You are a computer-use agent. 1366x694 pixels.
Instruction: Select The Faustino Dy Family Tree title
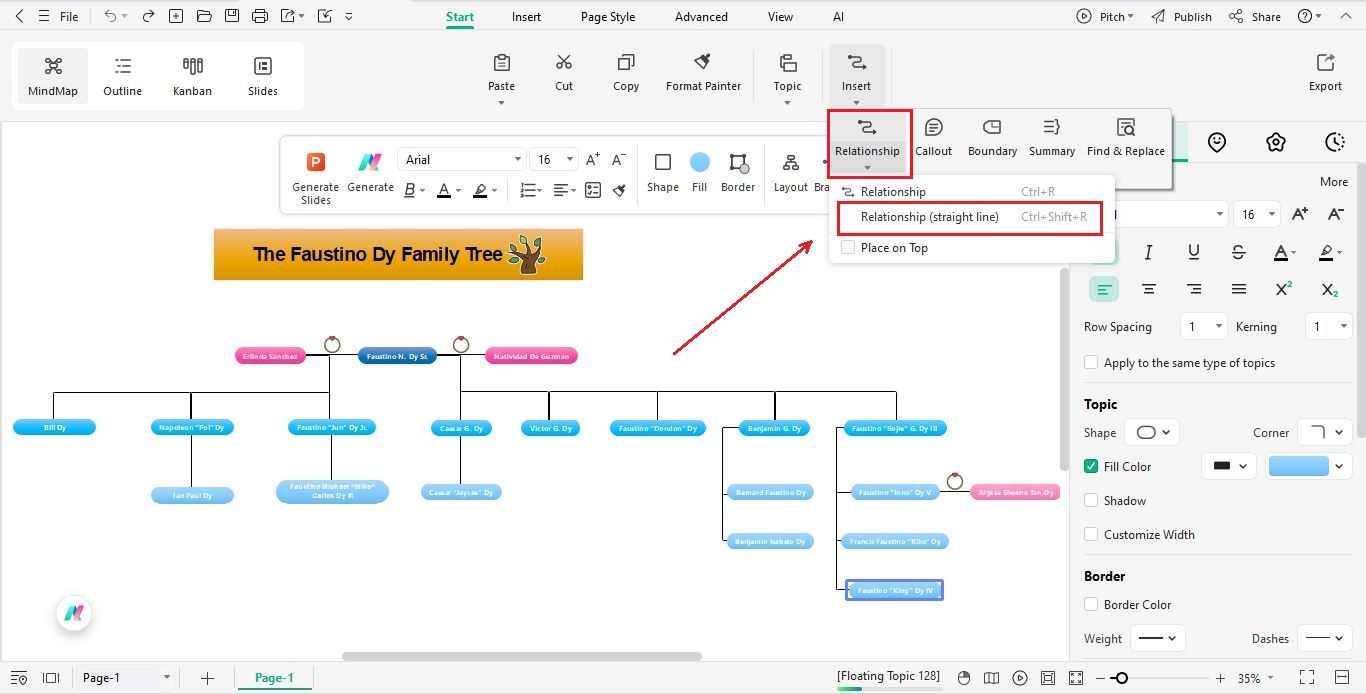click(398, 254)
